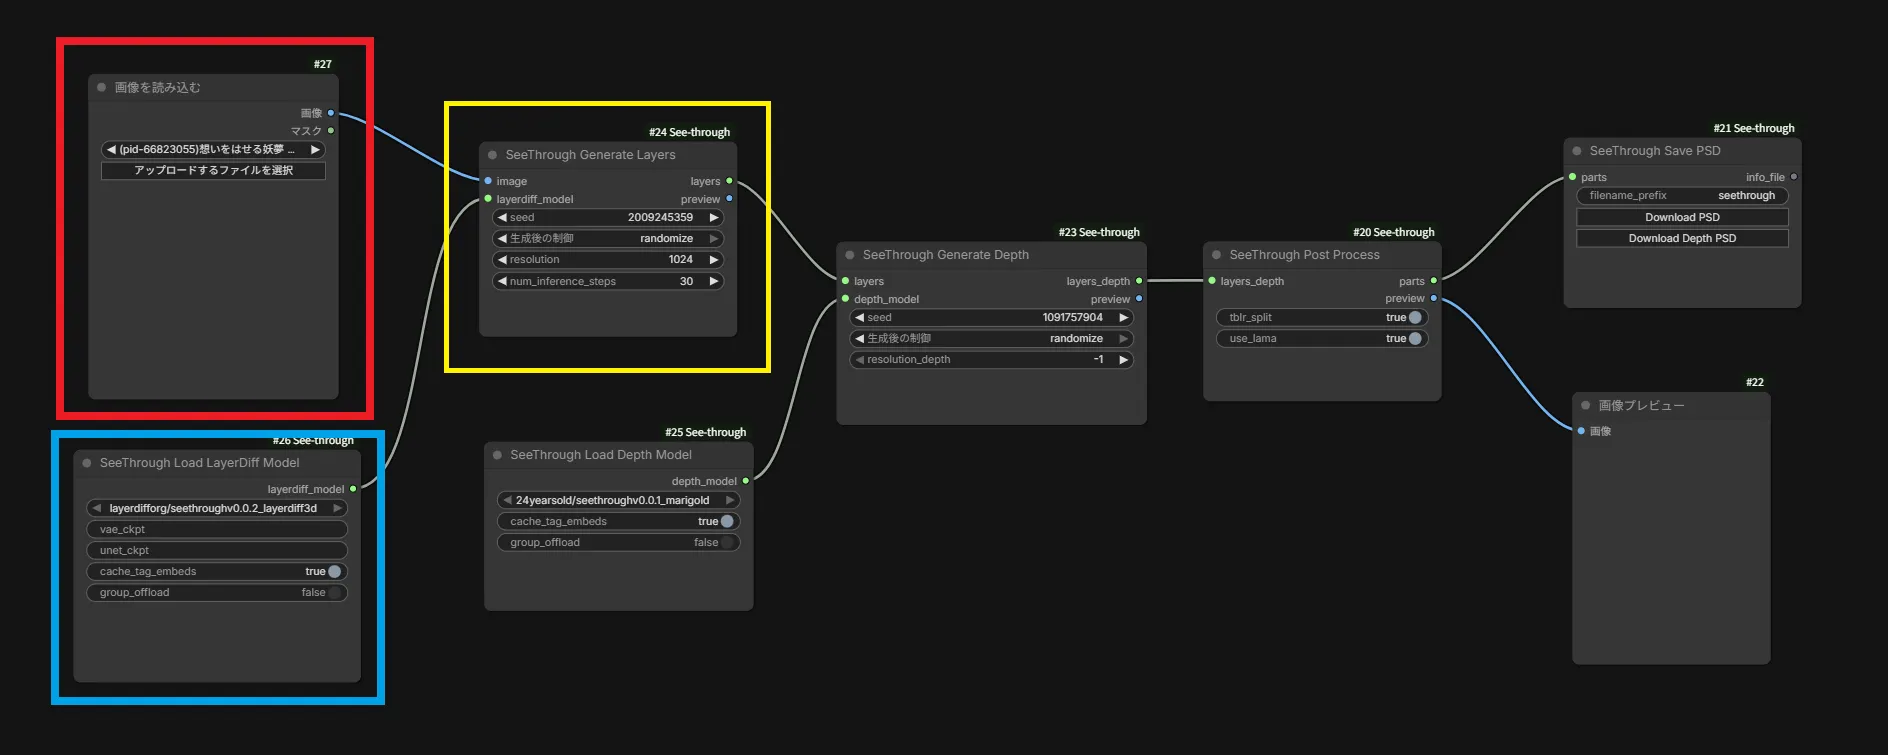Toggle cache_tag_embeds in Load Depth Model node
The height and width of the screenshot is (755, 1900).
727,521
